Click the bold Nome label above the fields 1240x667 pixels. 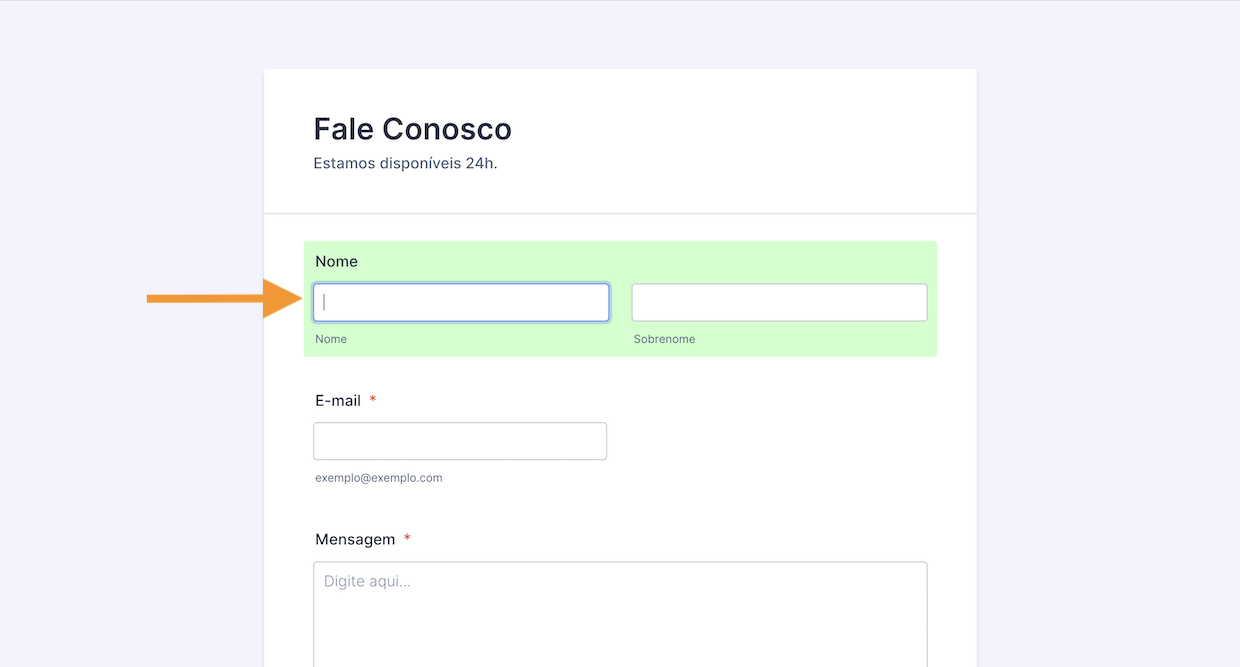[x=336, y=261]
